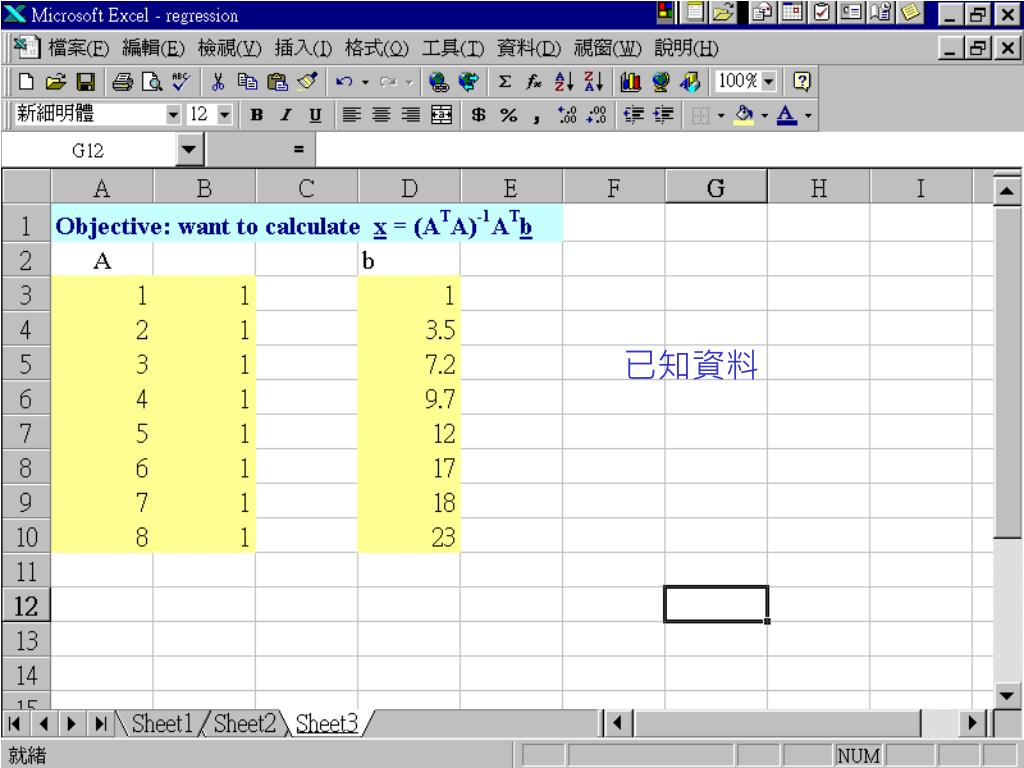Decrease decimal places
Viewport: 1024px width, 768px height.
point(597,116)
